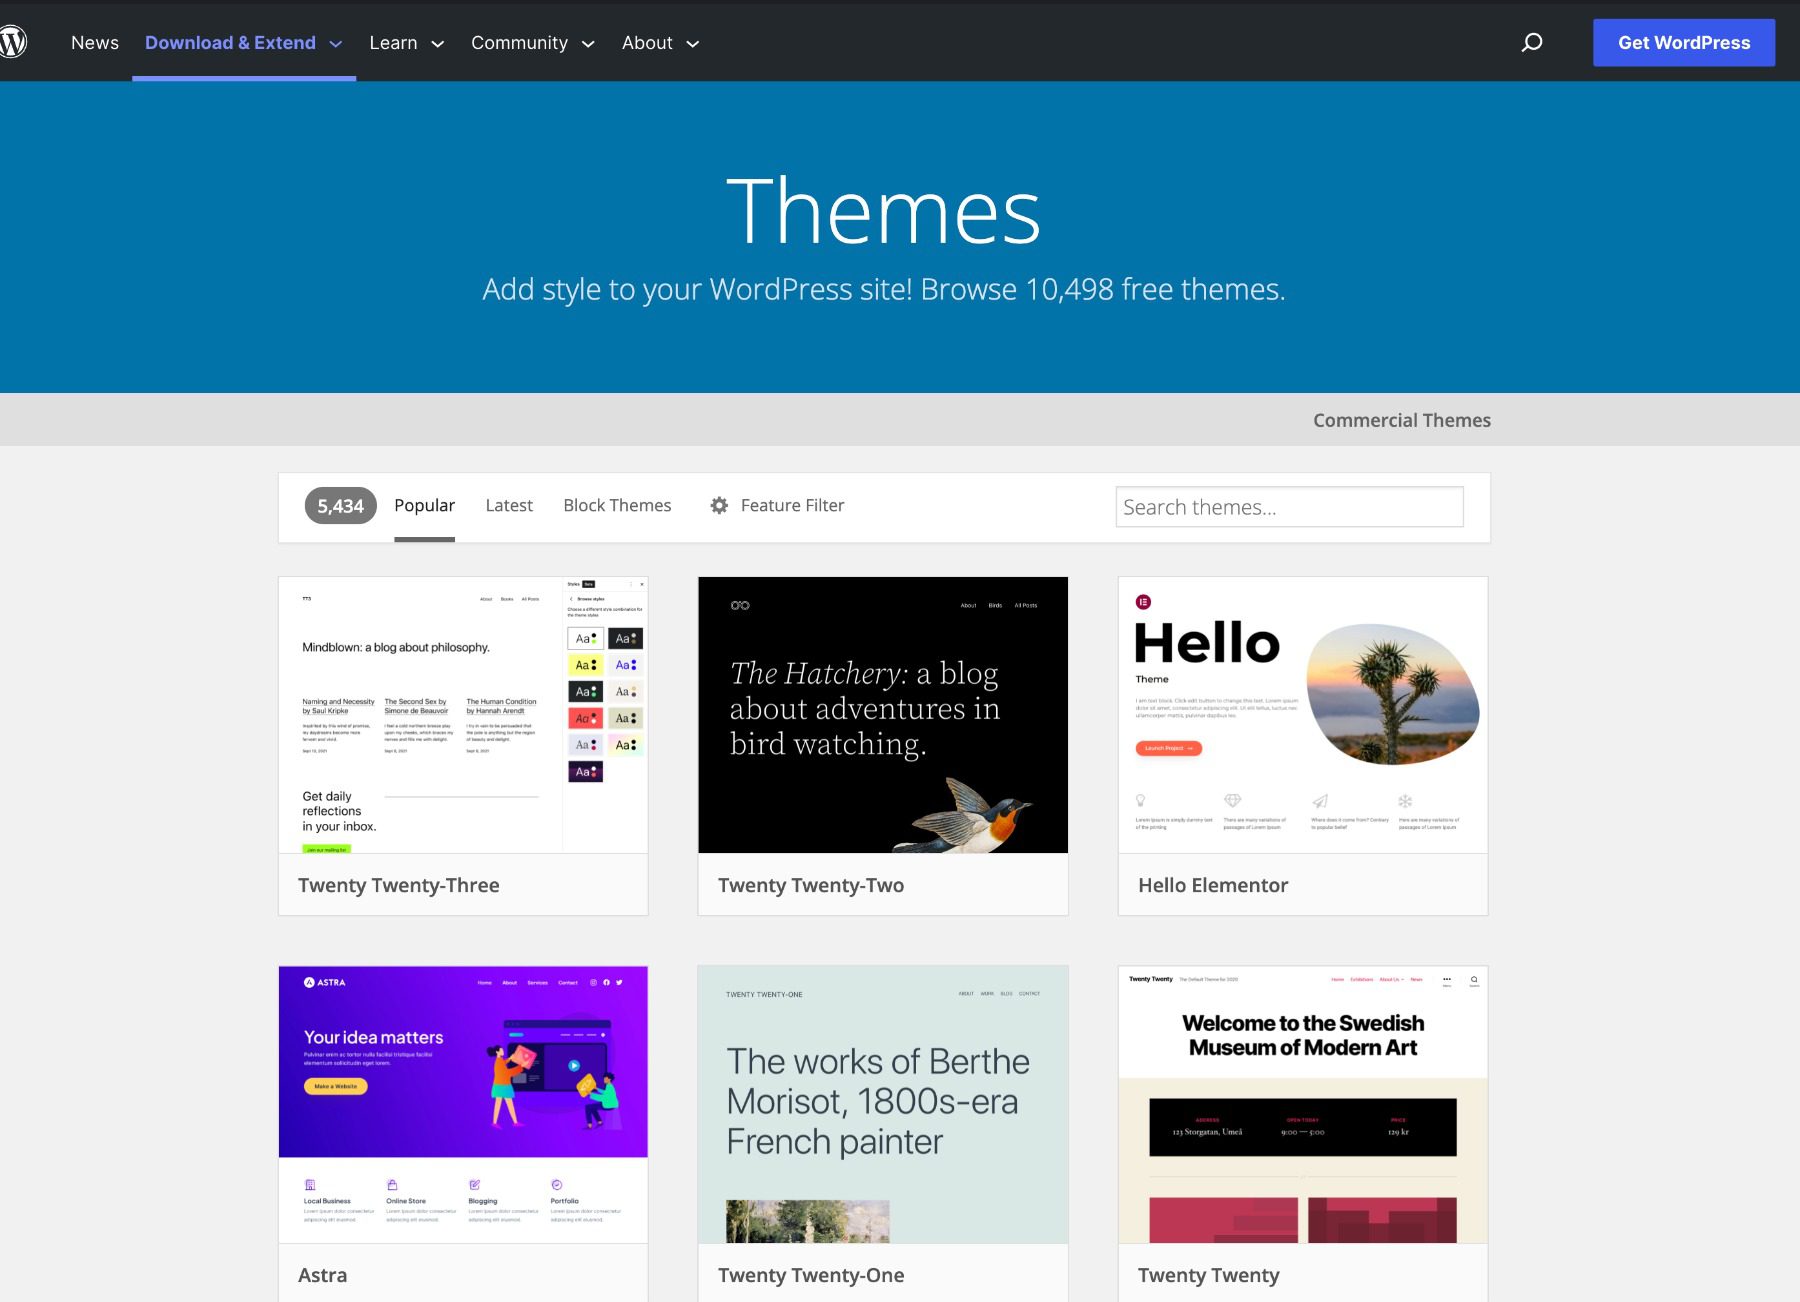Image resolution: width=1800 pixels, height=1302 pixels.
Task: Click the Astra theme name
Action: 322,1275
